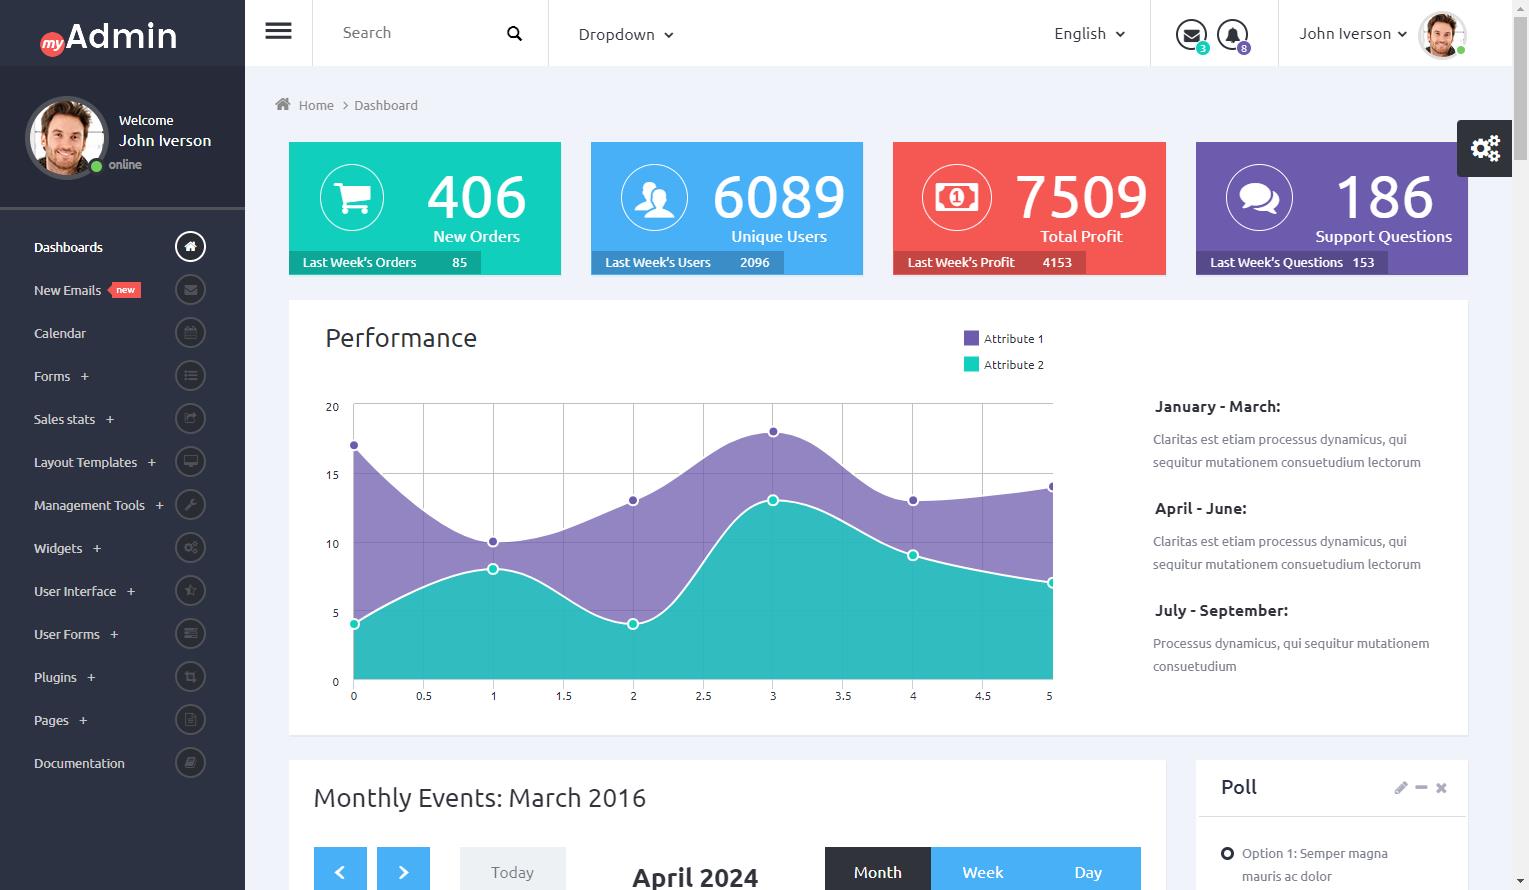Click the Dashboards home circle icon
1529x890 pixels.
pyautogui.click(x=190, y=246)
